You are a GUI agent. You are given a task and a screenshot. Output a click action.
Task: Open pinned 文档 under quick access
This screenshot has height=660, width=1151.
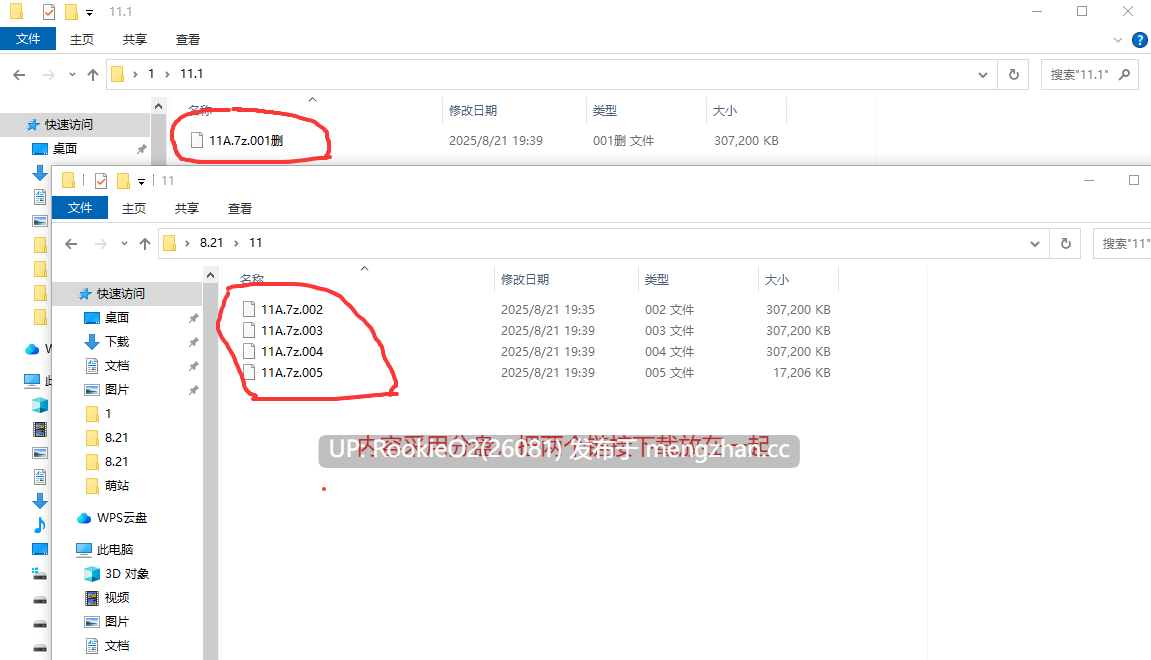tap(117, 366)
